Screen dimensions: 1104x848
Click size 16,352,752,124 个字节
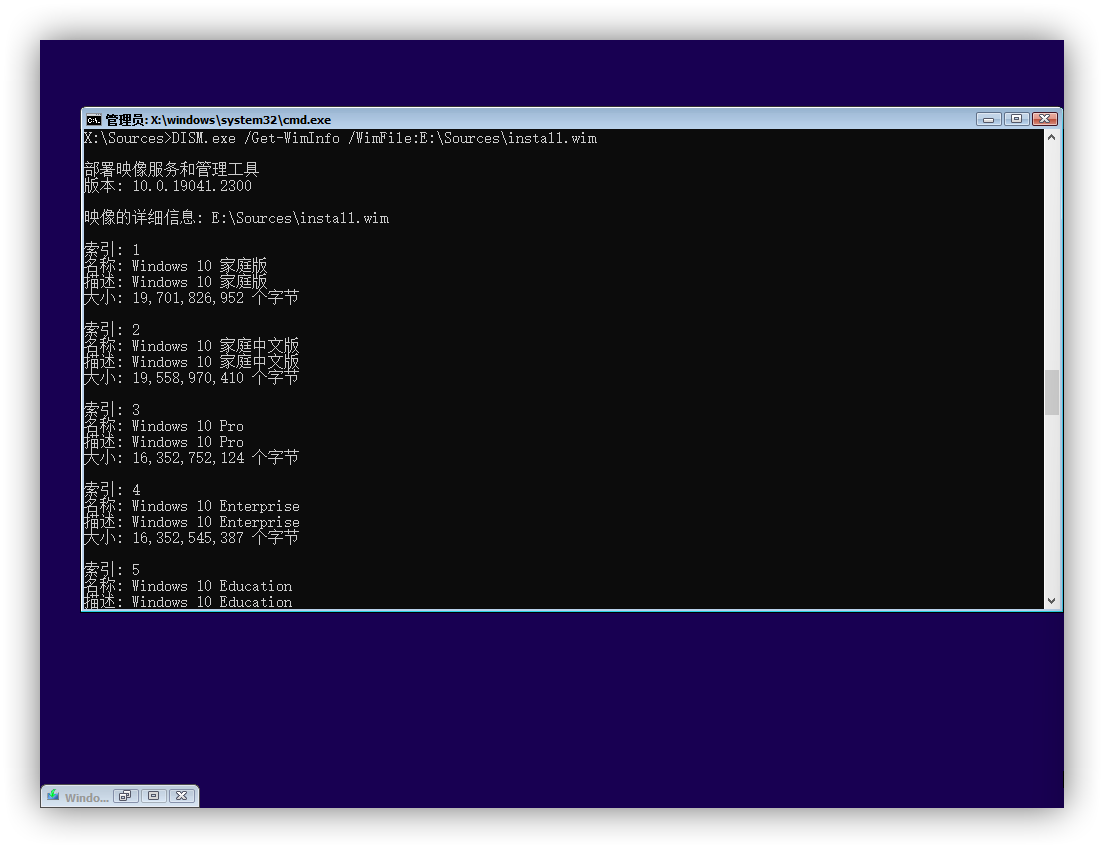pyautogui.click(x=215, y=458)
